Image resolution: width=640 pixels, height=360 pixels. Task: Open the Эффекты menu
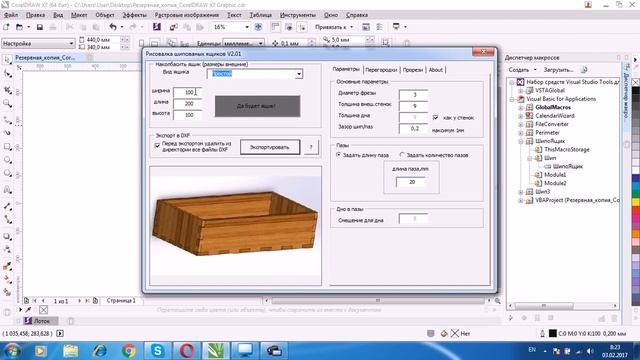tap(134, 15)
